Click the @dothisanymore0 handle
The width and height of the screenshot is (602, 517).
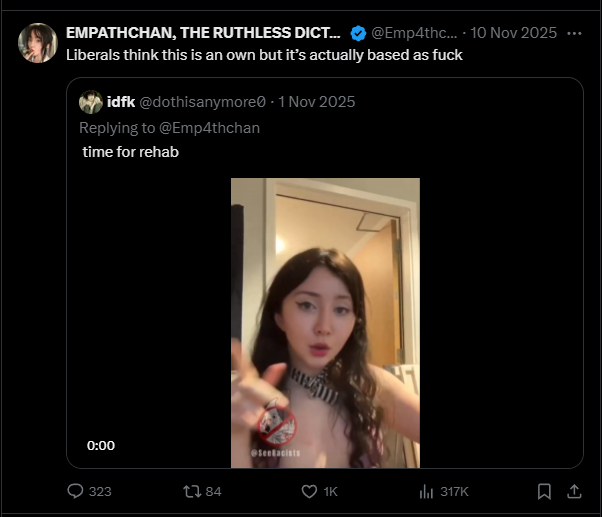pyautogui.click(x=202, y=102)
